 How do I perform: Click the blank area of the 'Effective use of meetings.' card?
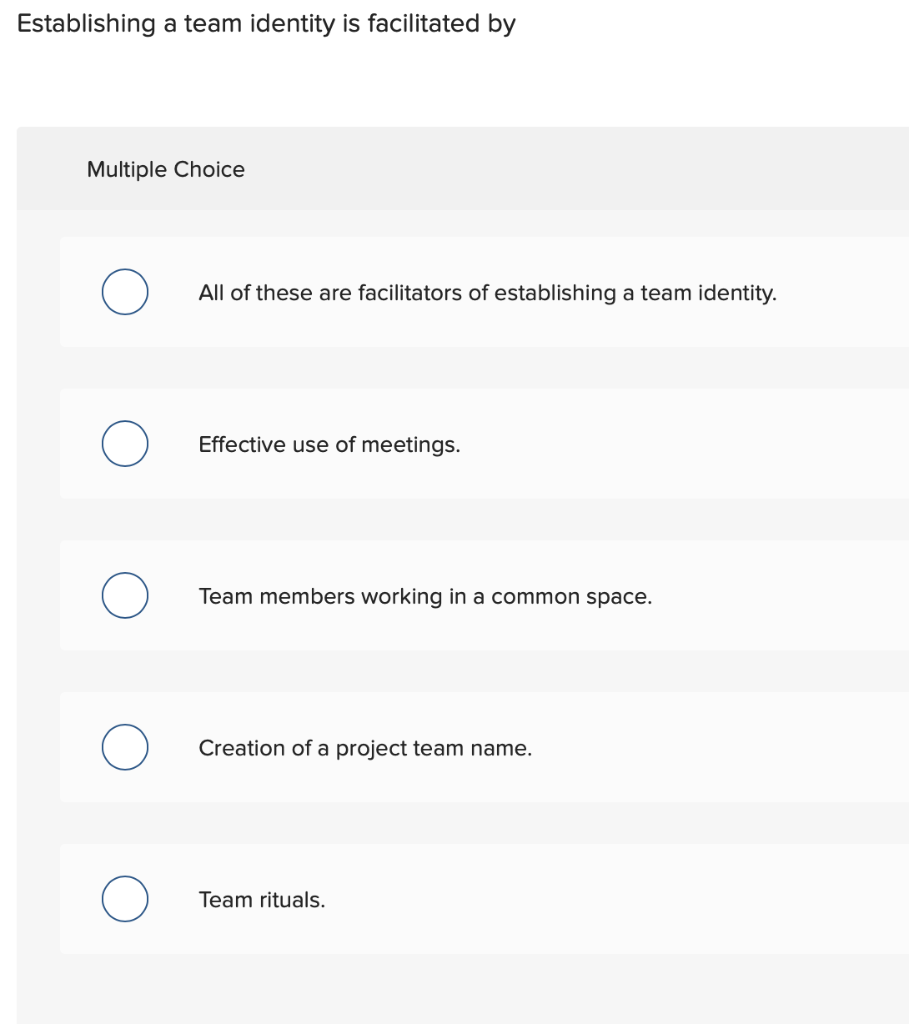tap(700, 445)
